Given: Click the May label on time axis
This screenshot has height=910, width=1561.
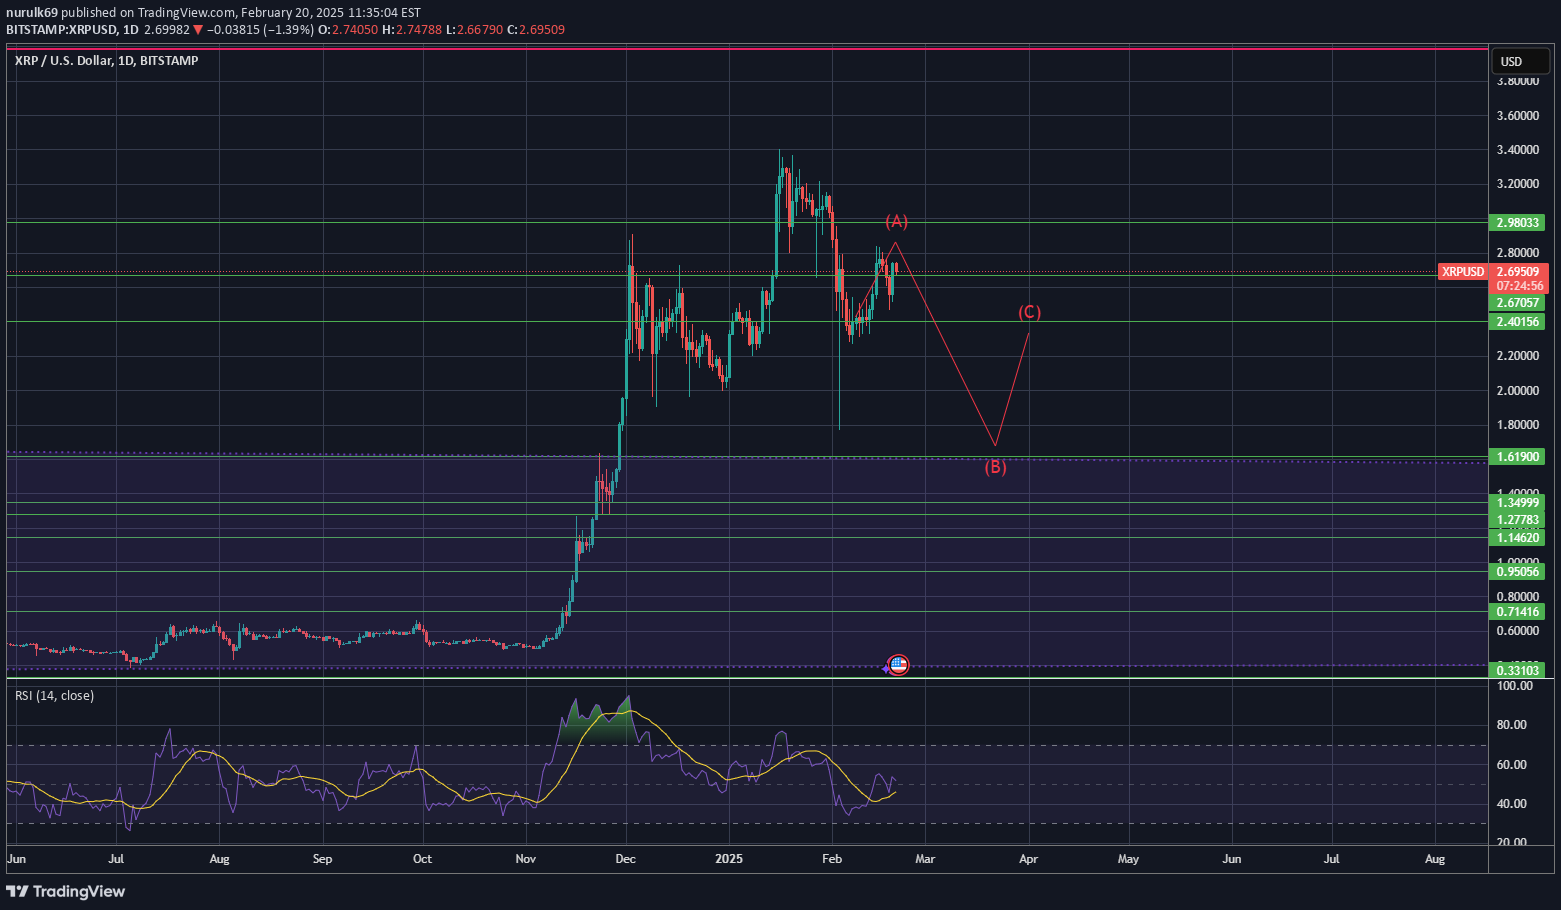Looking at the screenshot, I should tap(1128, 859).
